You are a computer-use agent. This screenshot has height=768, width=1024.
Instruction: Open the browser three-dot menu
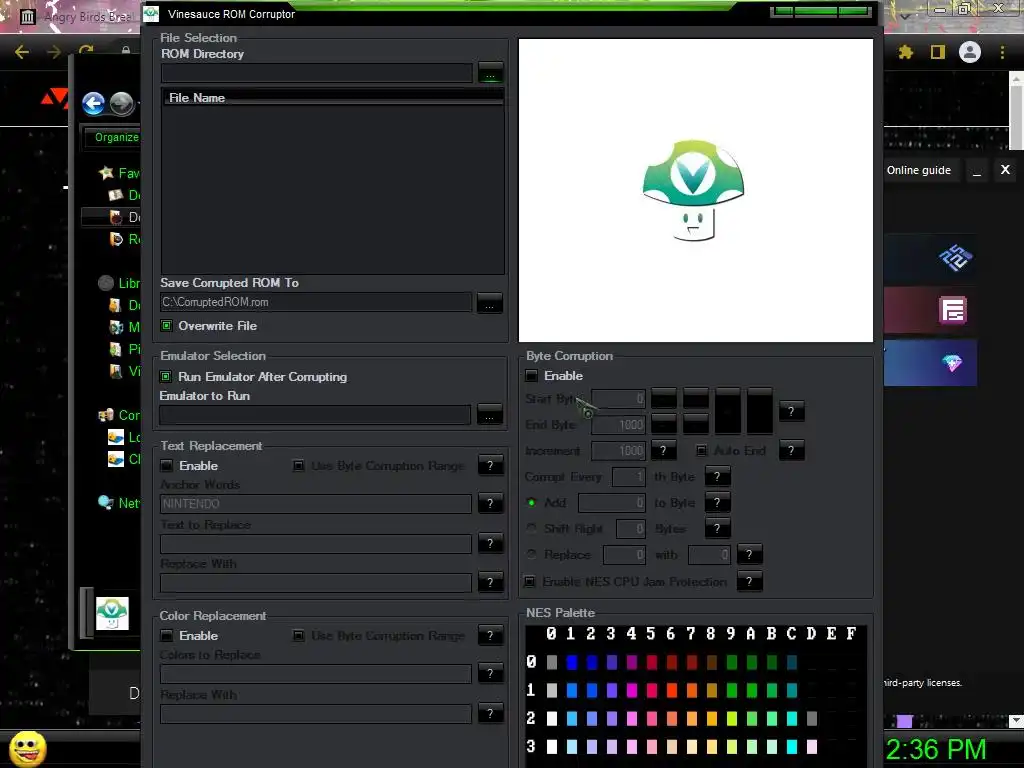pyautogui.click(x=1002, y=52)
